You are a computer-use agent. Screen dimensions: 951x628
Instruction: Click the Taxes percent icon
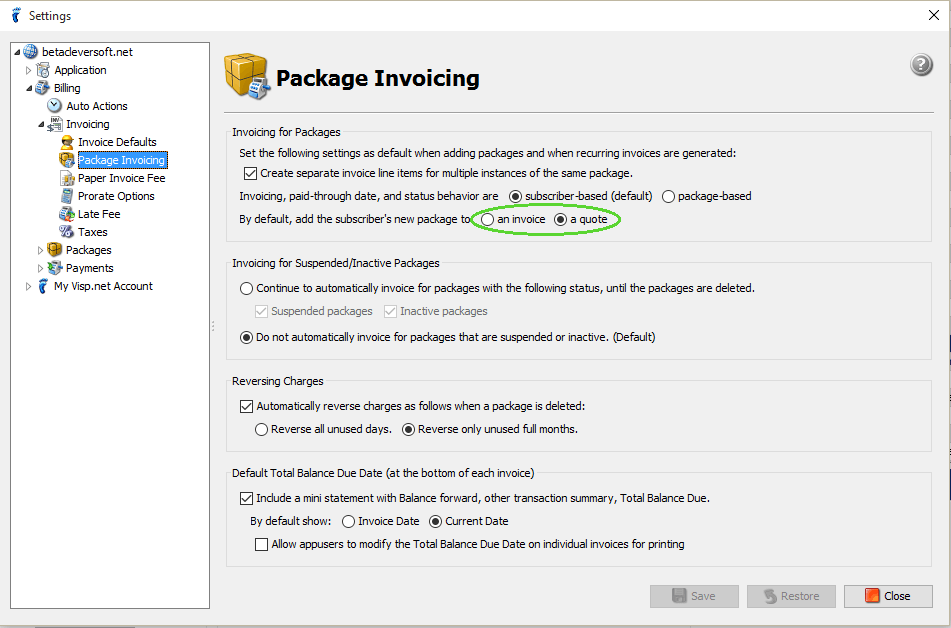click(66, 232)
